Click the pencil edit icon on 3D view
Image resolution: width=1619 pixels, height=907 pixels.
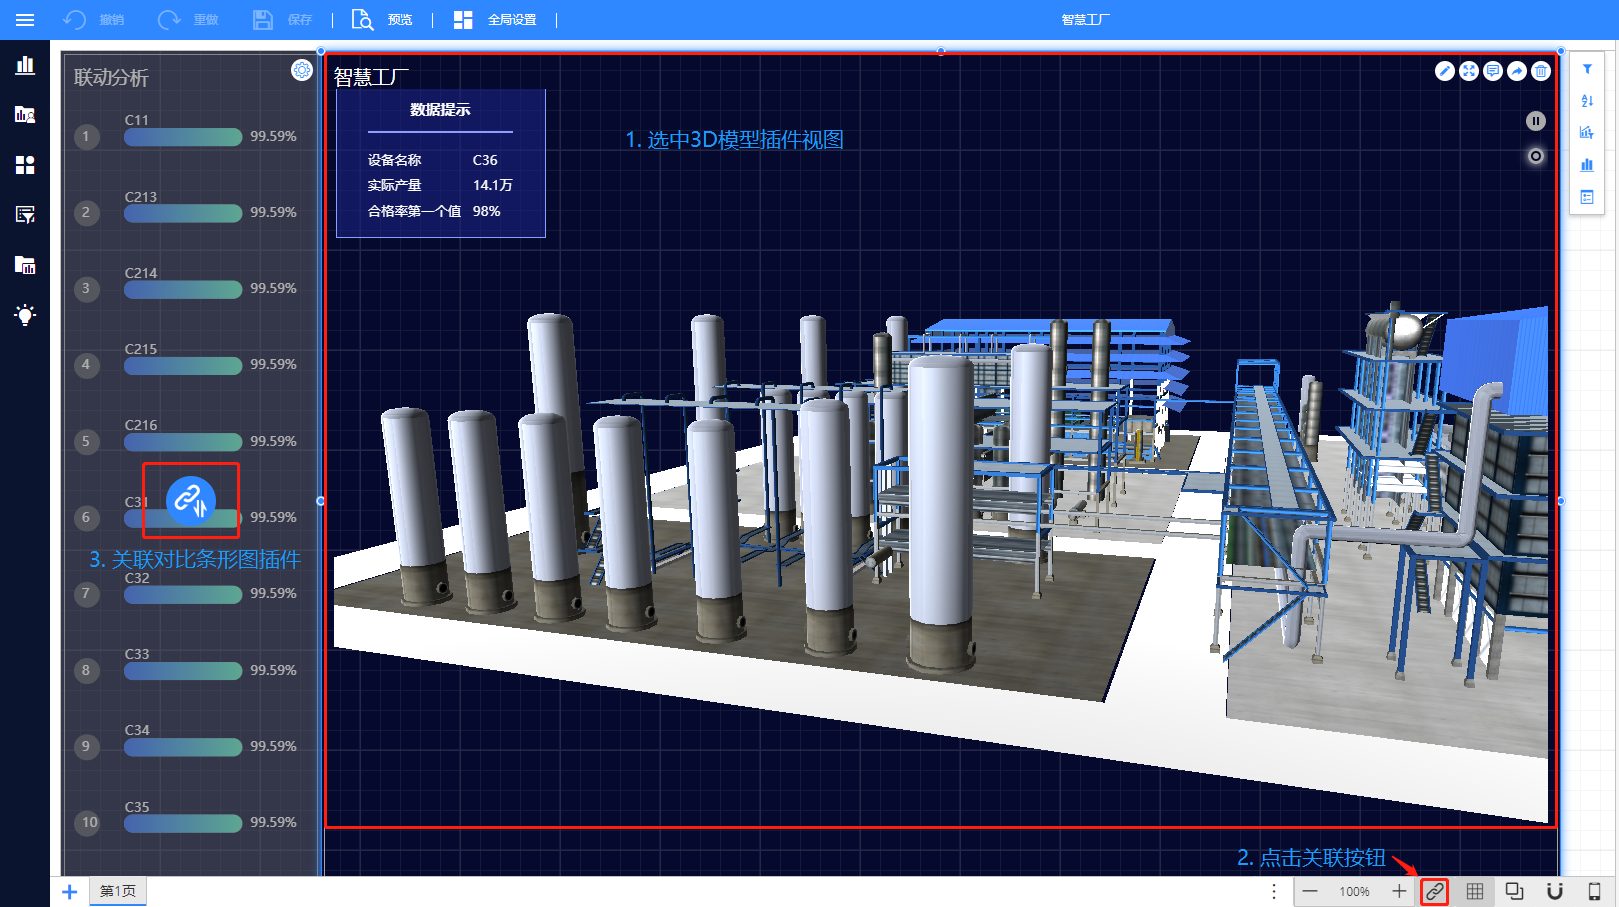(x=1445, y=71)
